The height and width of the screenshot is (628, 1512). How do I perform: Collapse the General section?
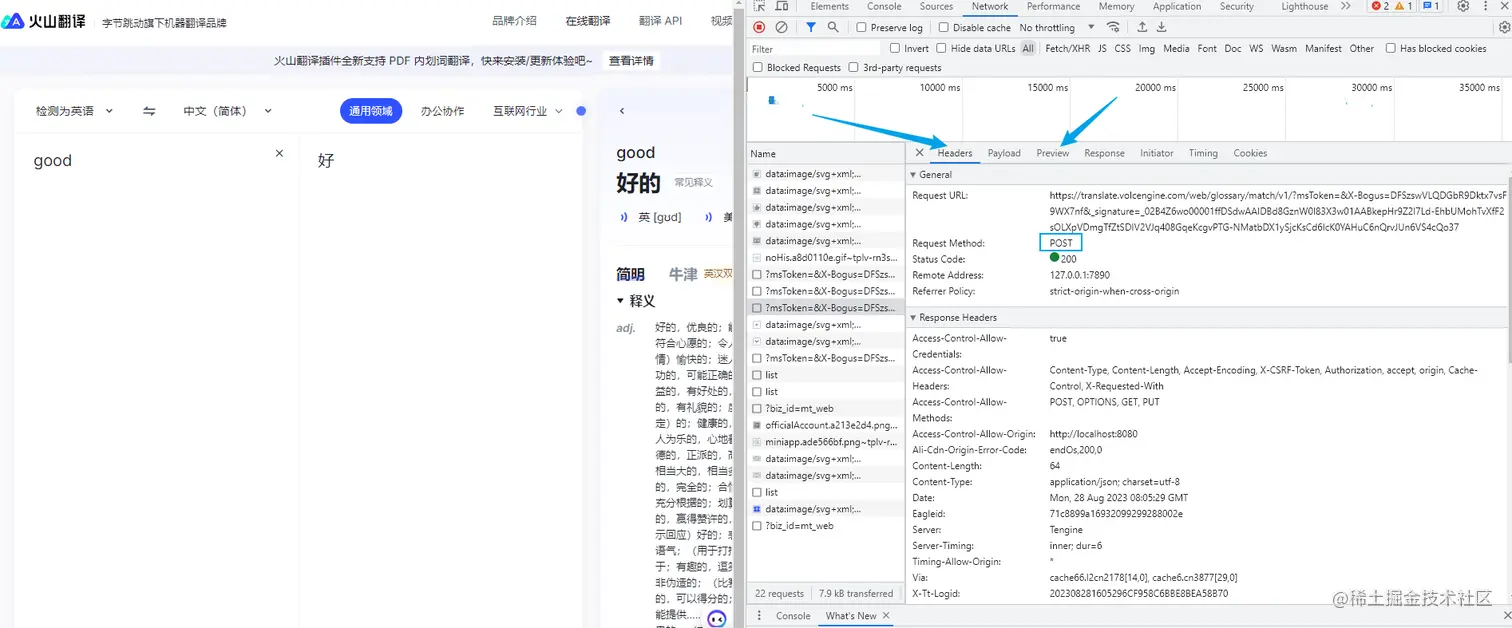pos(914,175)
